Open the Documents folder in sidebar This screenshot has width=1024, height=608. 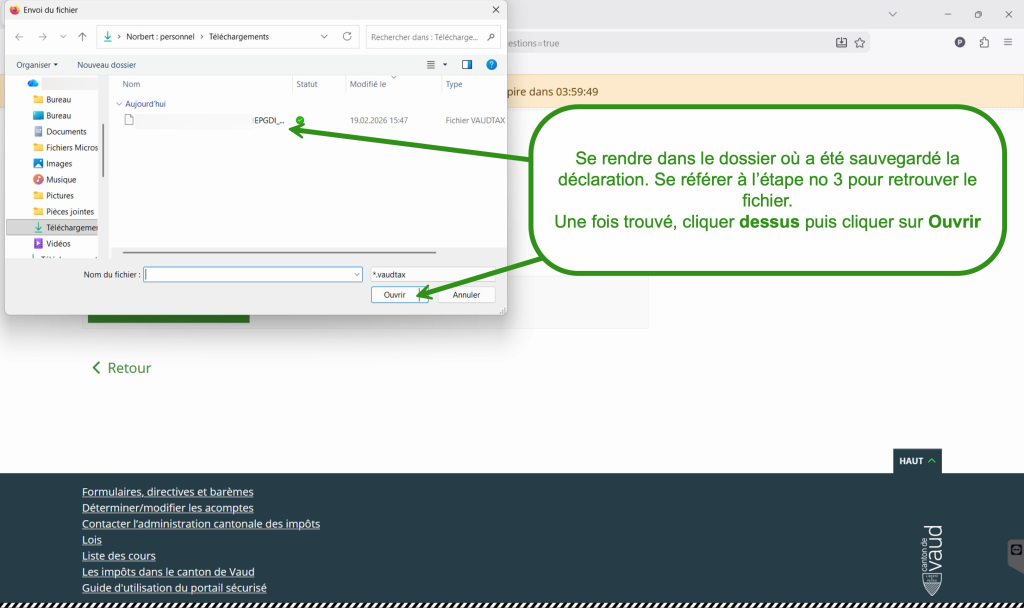[66, 131]
